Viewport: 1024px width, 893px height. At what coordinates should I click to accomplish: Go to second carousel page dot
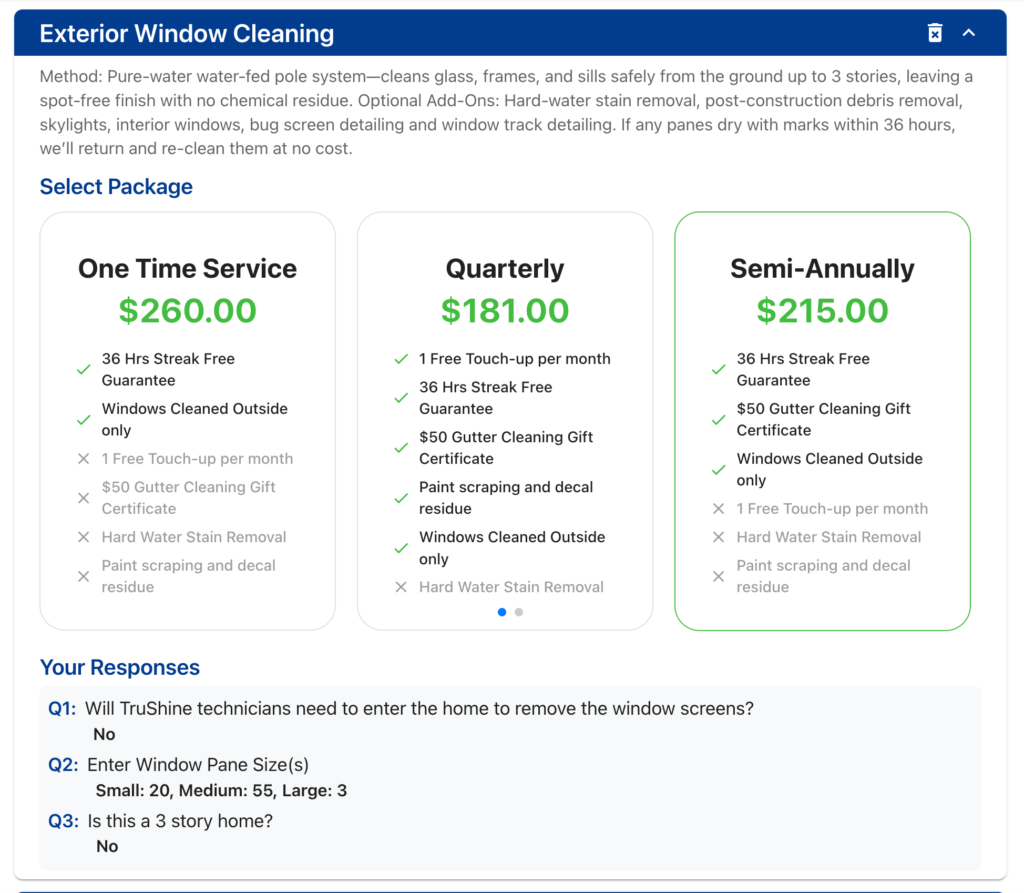tap(519, 612)
